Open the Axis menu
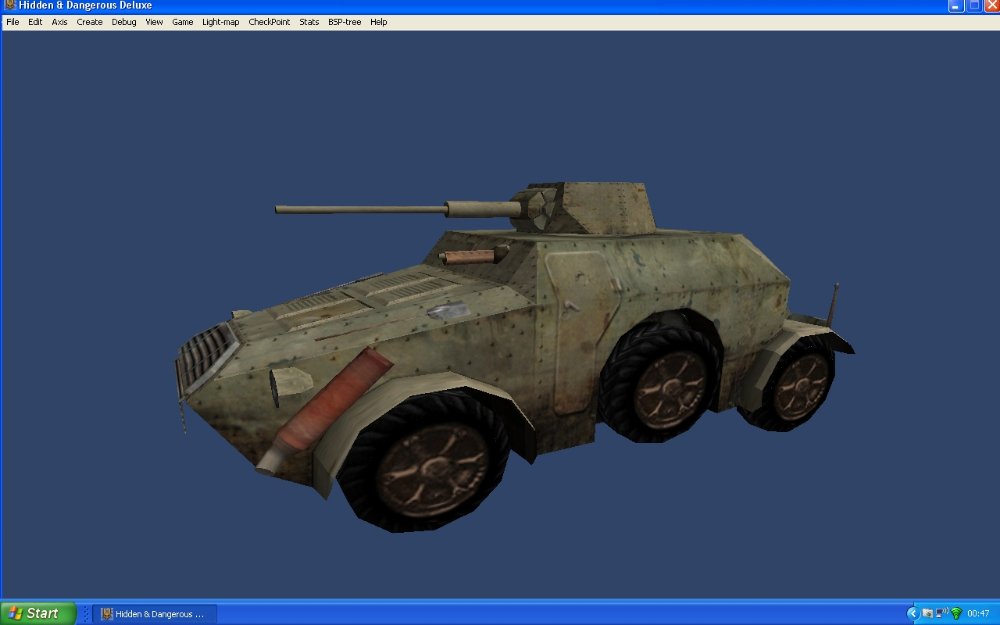 tap(60, 22)
